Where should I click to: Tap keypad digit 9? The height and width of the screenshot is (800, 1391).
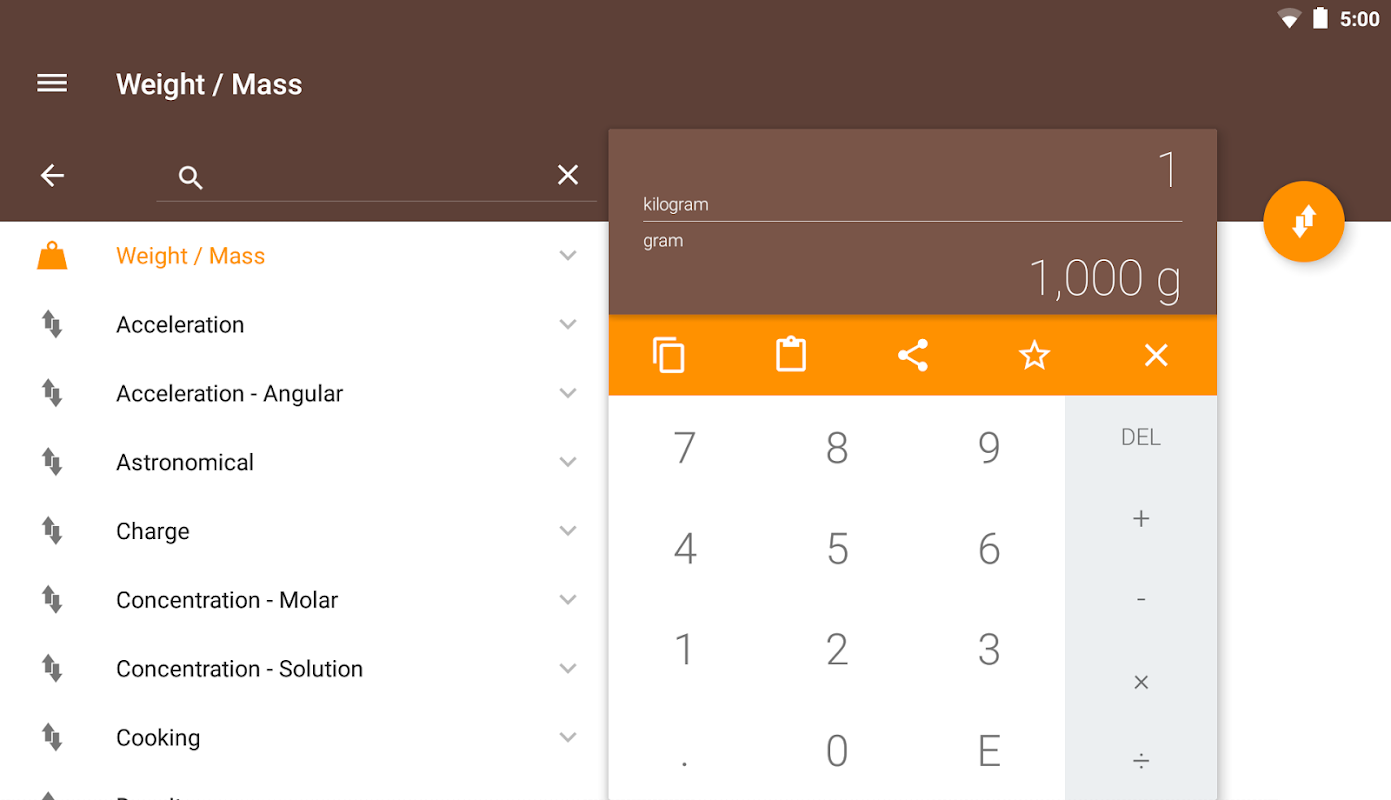click(989, 447)
